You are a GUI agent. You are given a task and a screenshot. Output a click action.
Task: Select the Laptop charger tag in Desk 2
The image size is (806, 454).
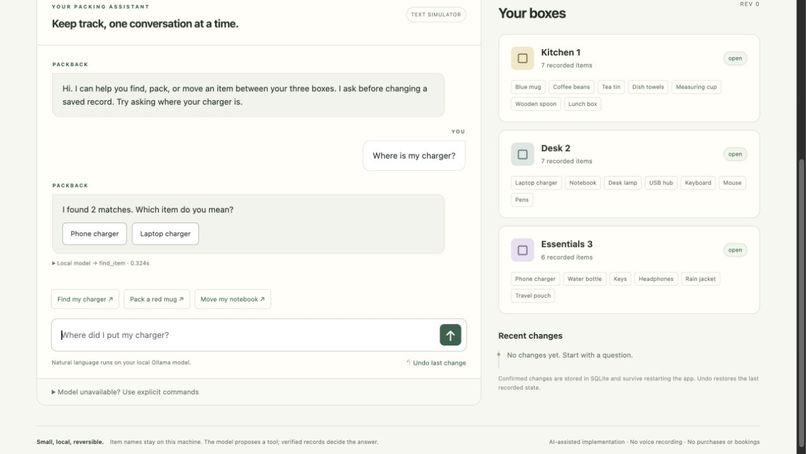click(536, 183)
